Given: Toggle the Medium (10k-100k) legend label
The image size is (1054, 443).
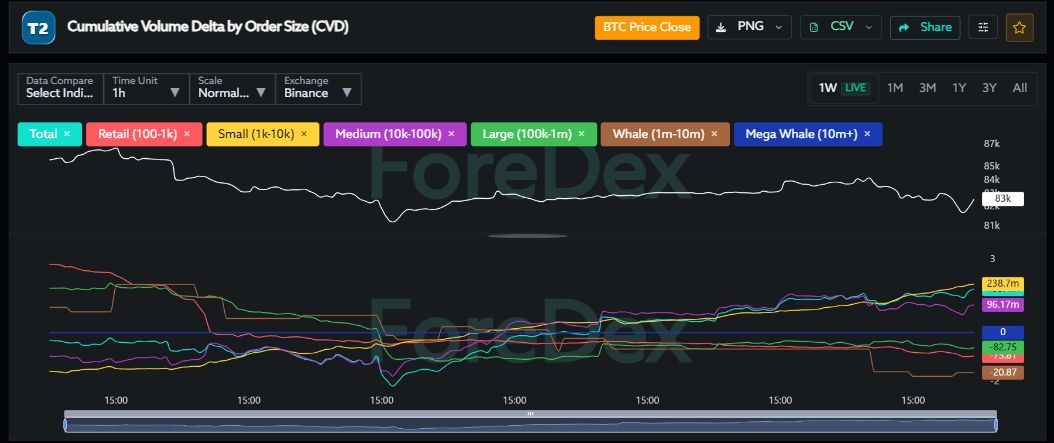Looking at the screenshot, I should pyautogui.click(x=388, y=134).
